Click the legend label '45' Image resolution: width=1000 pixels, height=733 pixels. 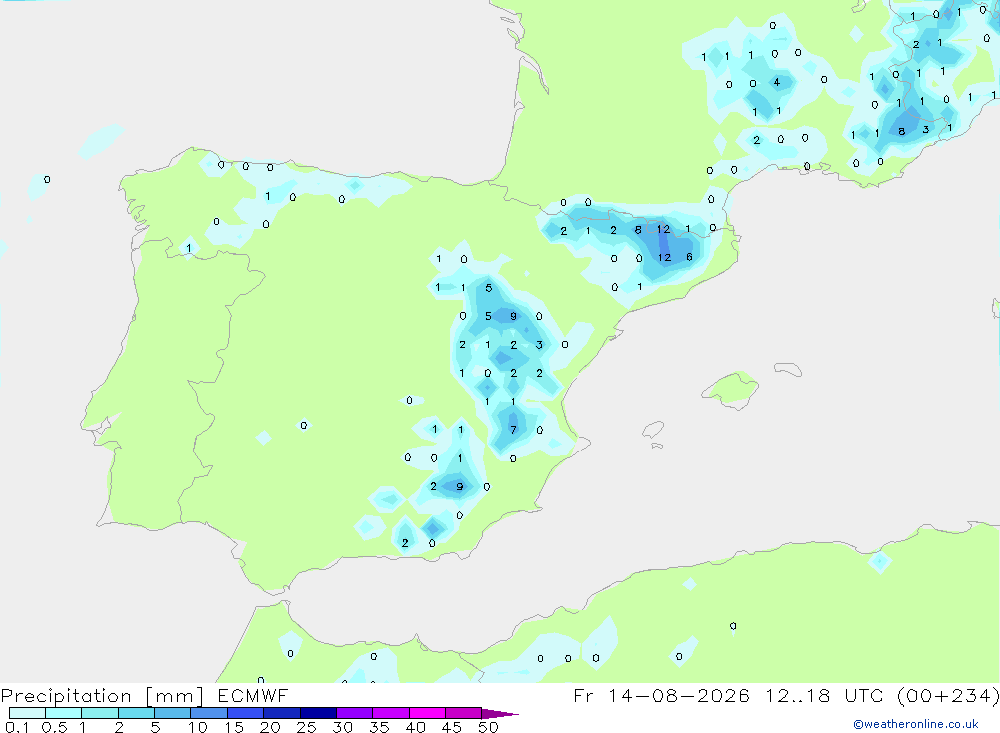pos(452,727)
